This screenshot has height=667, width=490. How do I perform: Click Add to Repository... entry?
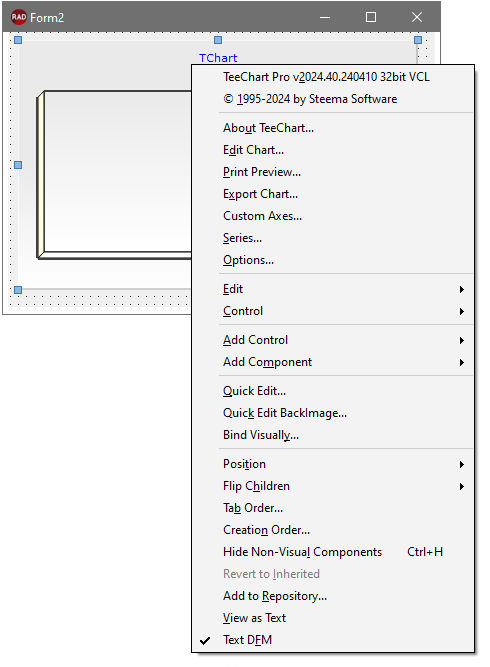[x=333, y=596]
